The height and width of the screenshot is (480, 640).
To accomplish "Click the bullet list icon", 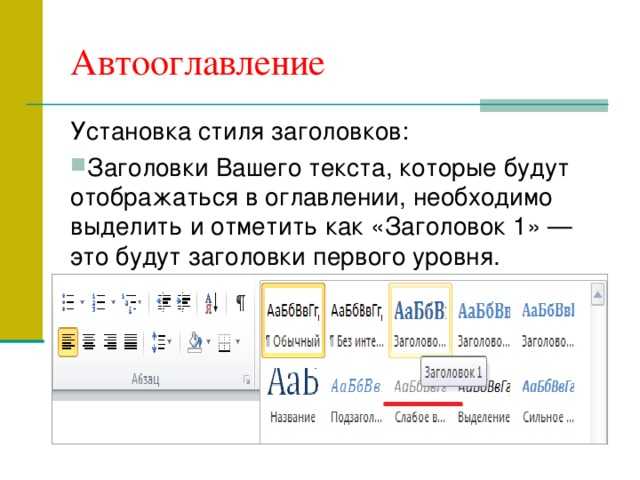I will (x=68, y=302).
